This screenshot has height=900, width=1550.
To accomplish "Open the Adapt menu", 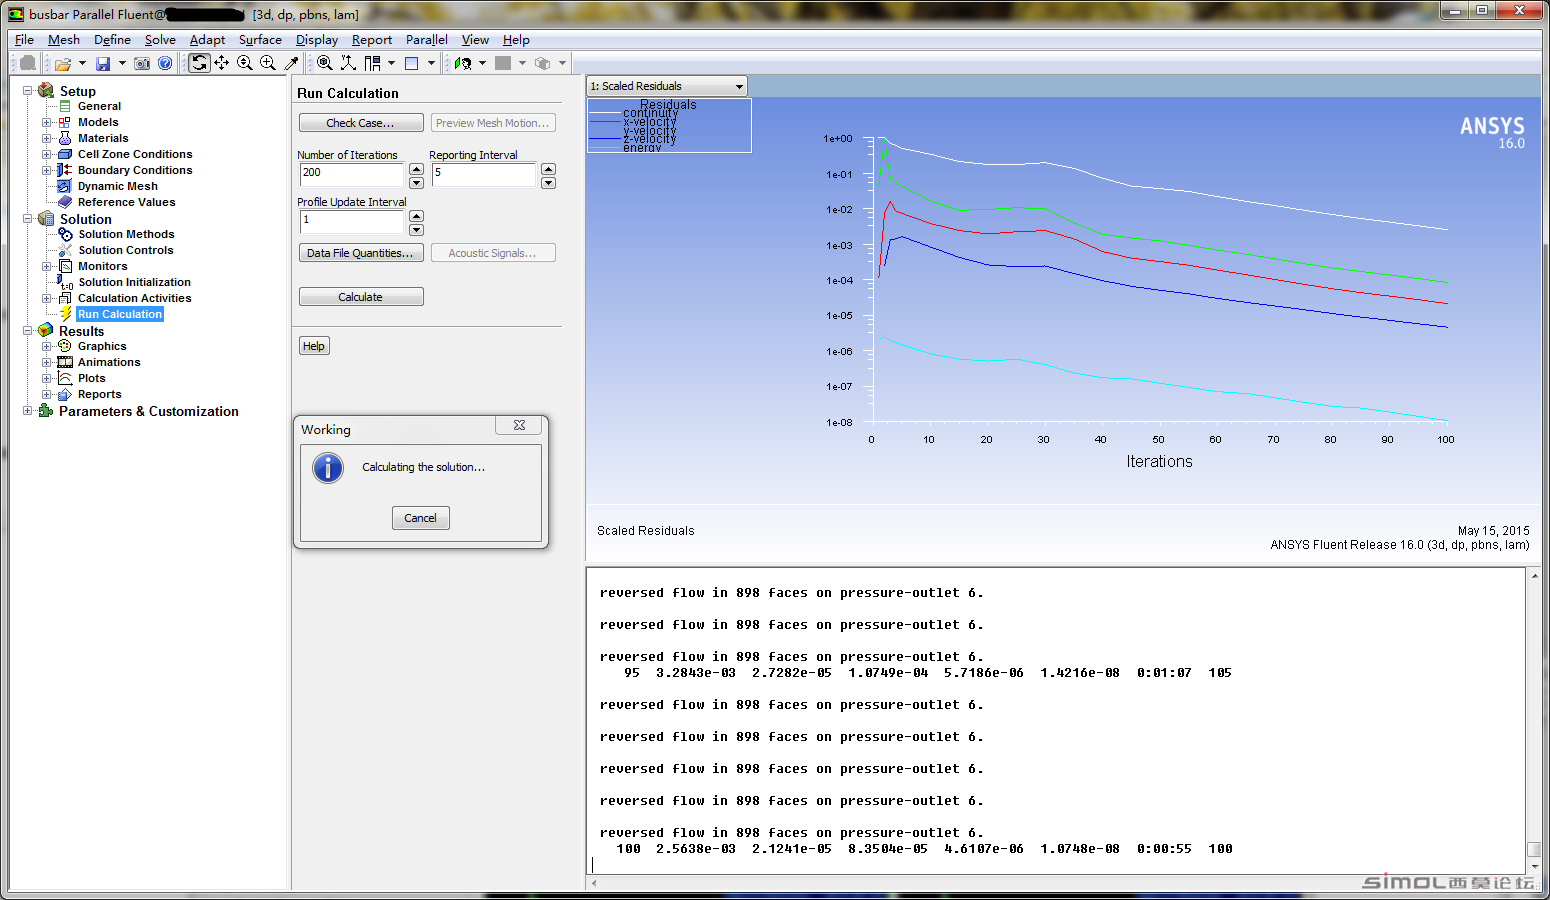I will (x=207, y=40).
